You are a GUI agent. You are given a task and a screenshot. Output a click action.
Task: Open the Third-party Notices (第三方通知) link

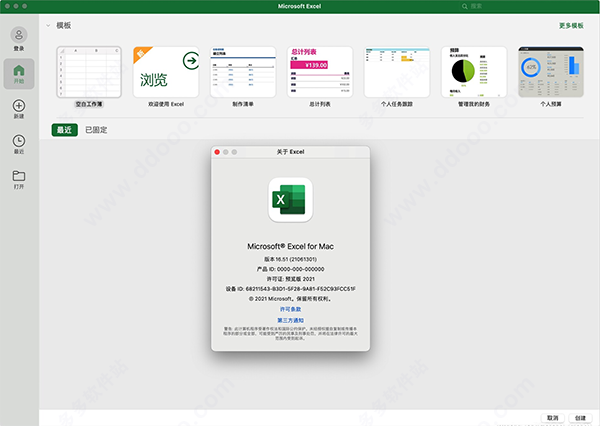290,320
